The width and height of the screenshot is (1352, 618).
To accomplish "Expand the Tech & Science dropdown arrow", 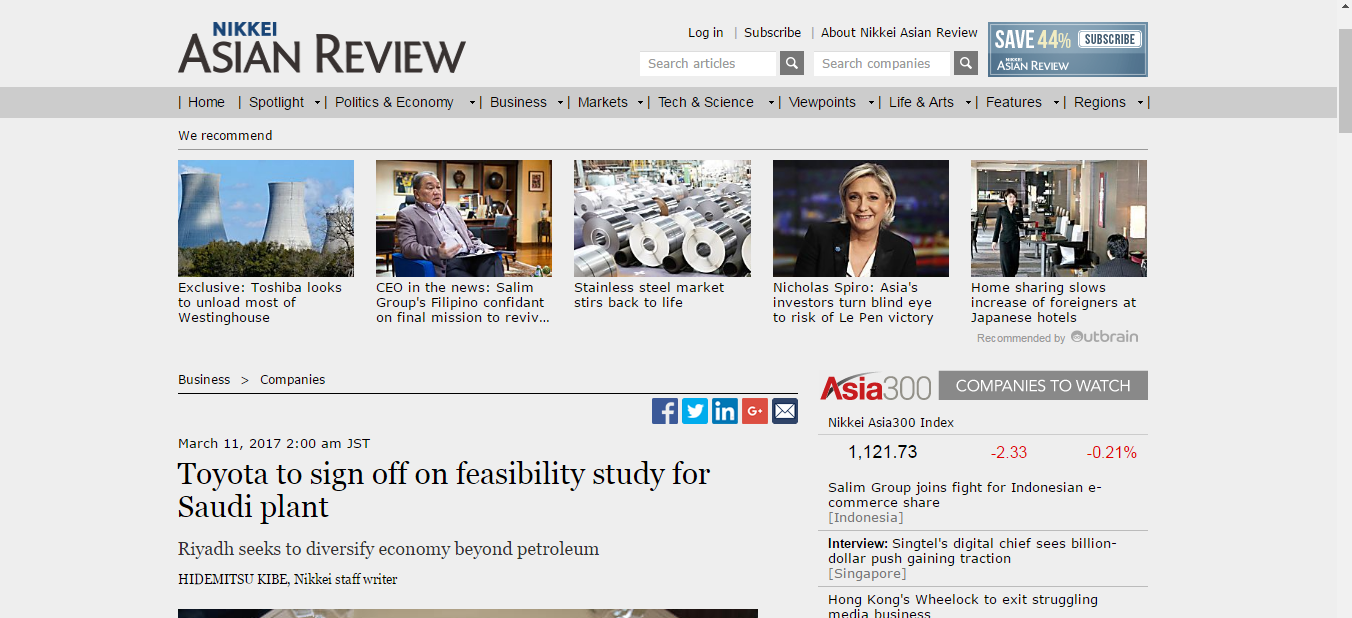I will click(x=771, y=103).
